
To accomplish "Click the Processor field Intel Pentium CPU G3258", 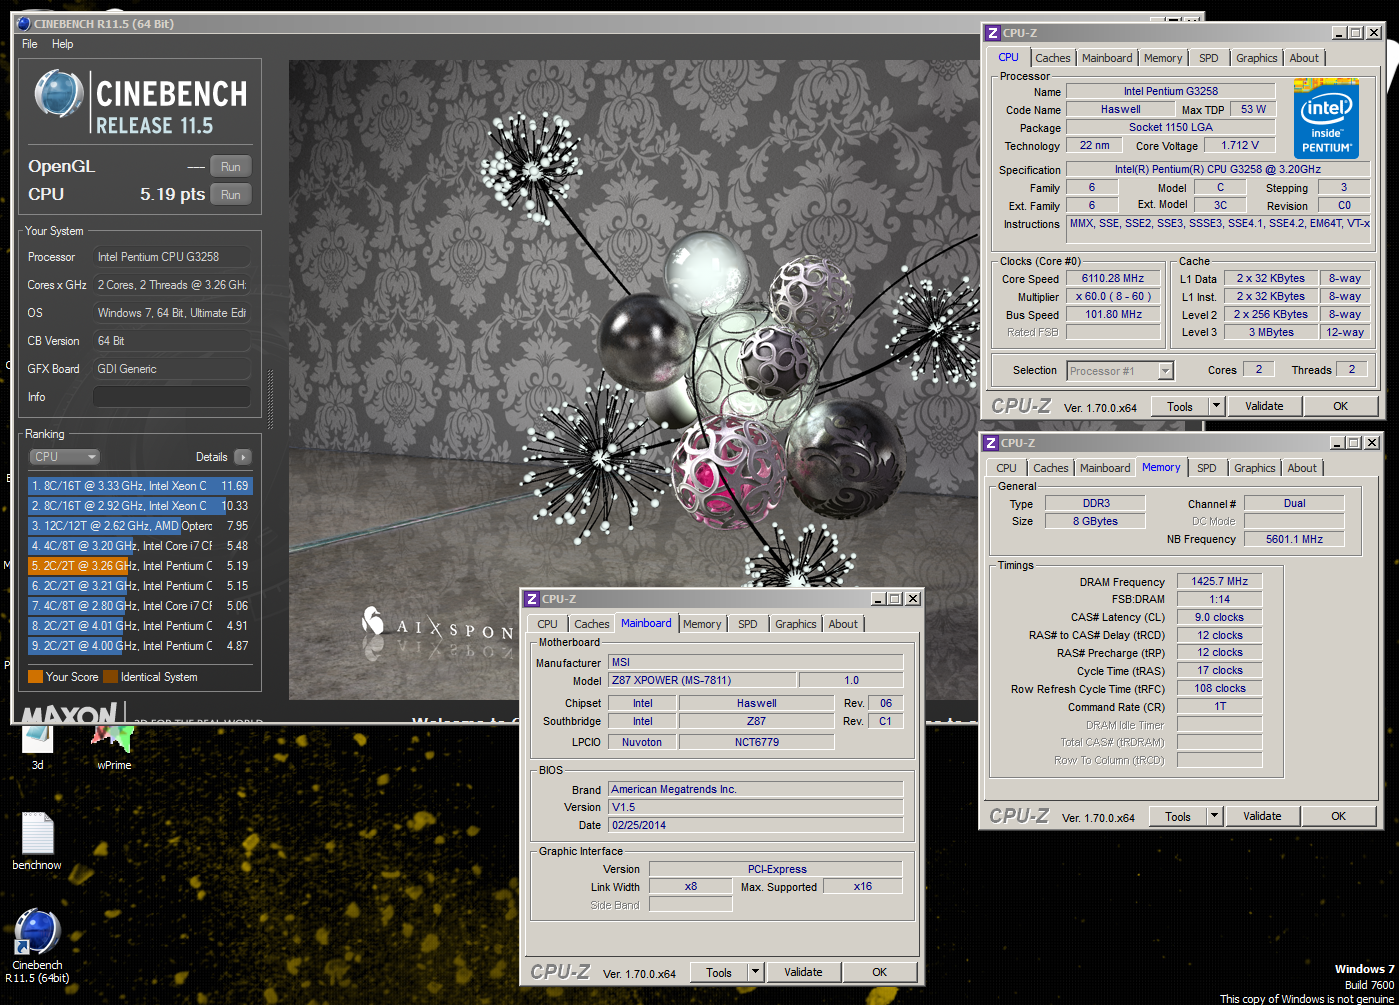I will 171,257.
